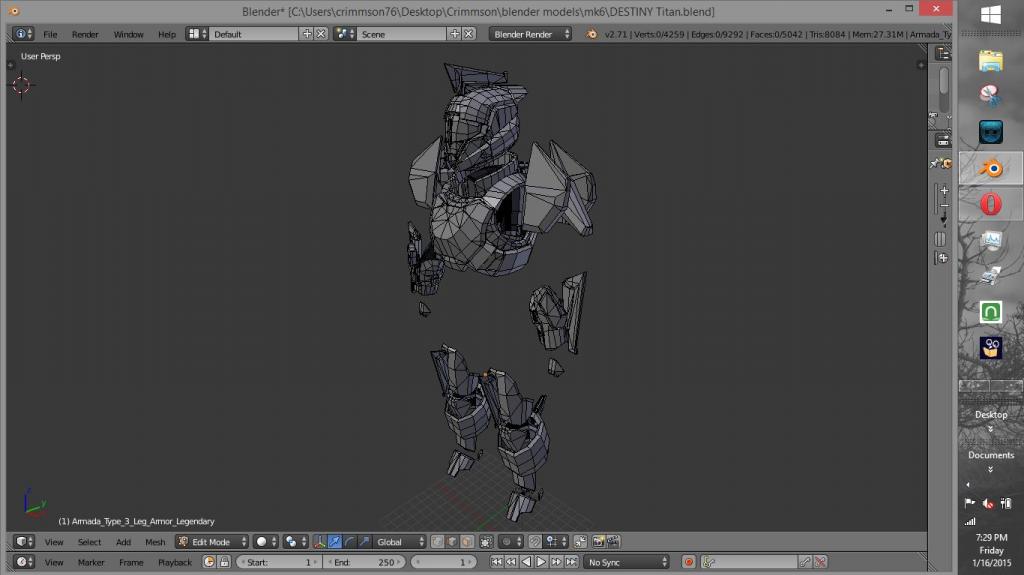1024x575 pixels.
Task: Delete the Default screen layout
Action: pos(321,34)
